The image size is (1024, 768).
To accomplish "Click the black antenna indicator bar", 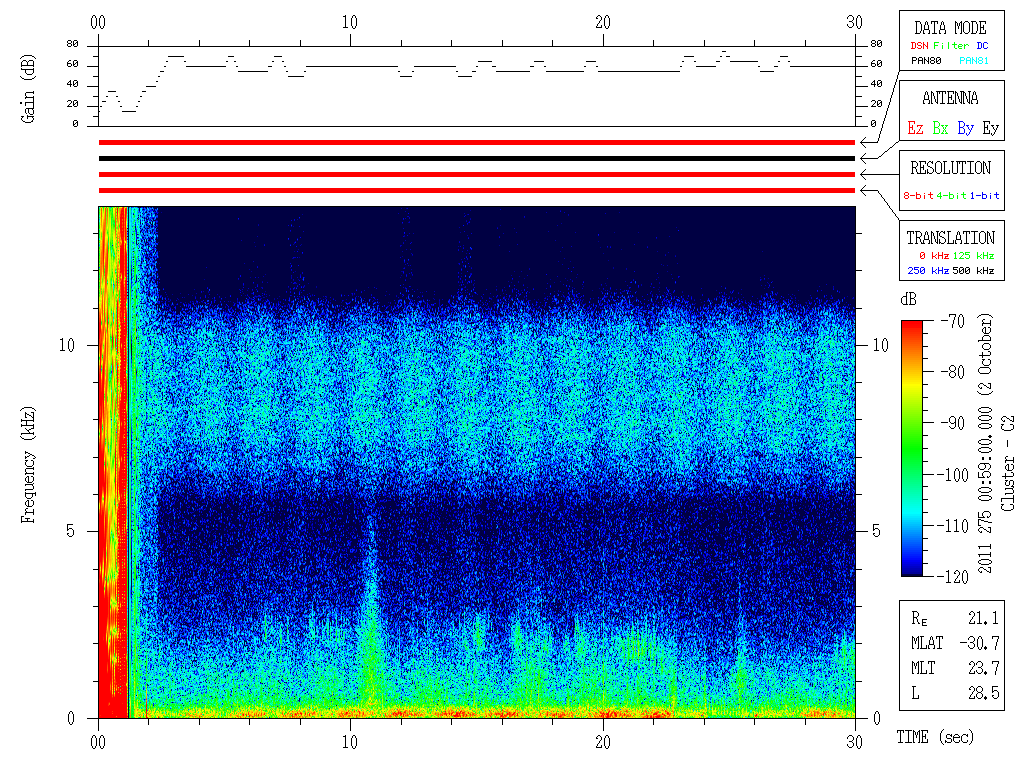I will coord(477,158).
